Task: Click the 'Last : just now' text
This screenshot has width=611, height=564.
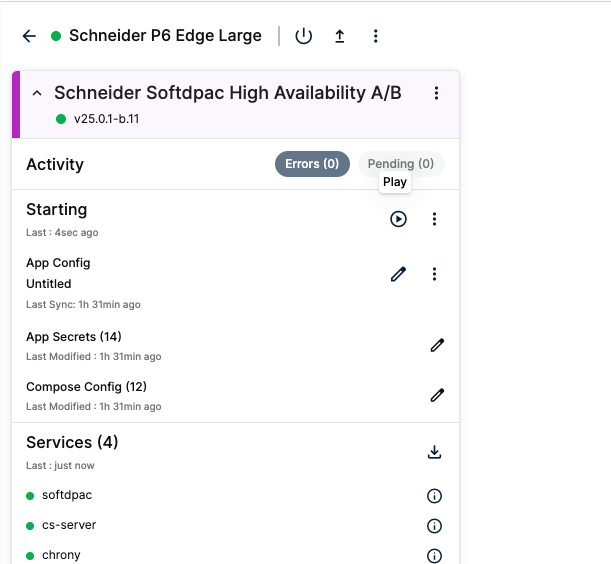Action: 60,465
